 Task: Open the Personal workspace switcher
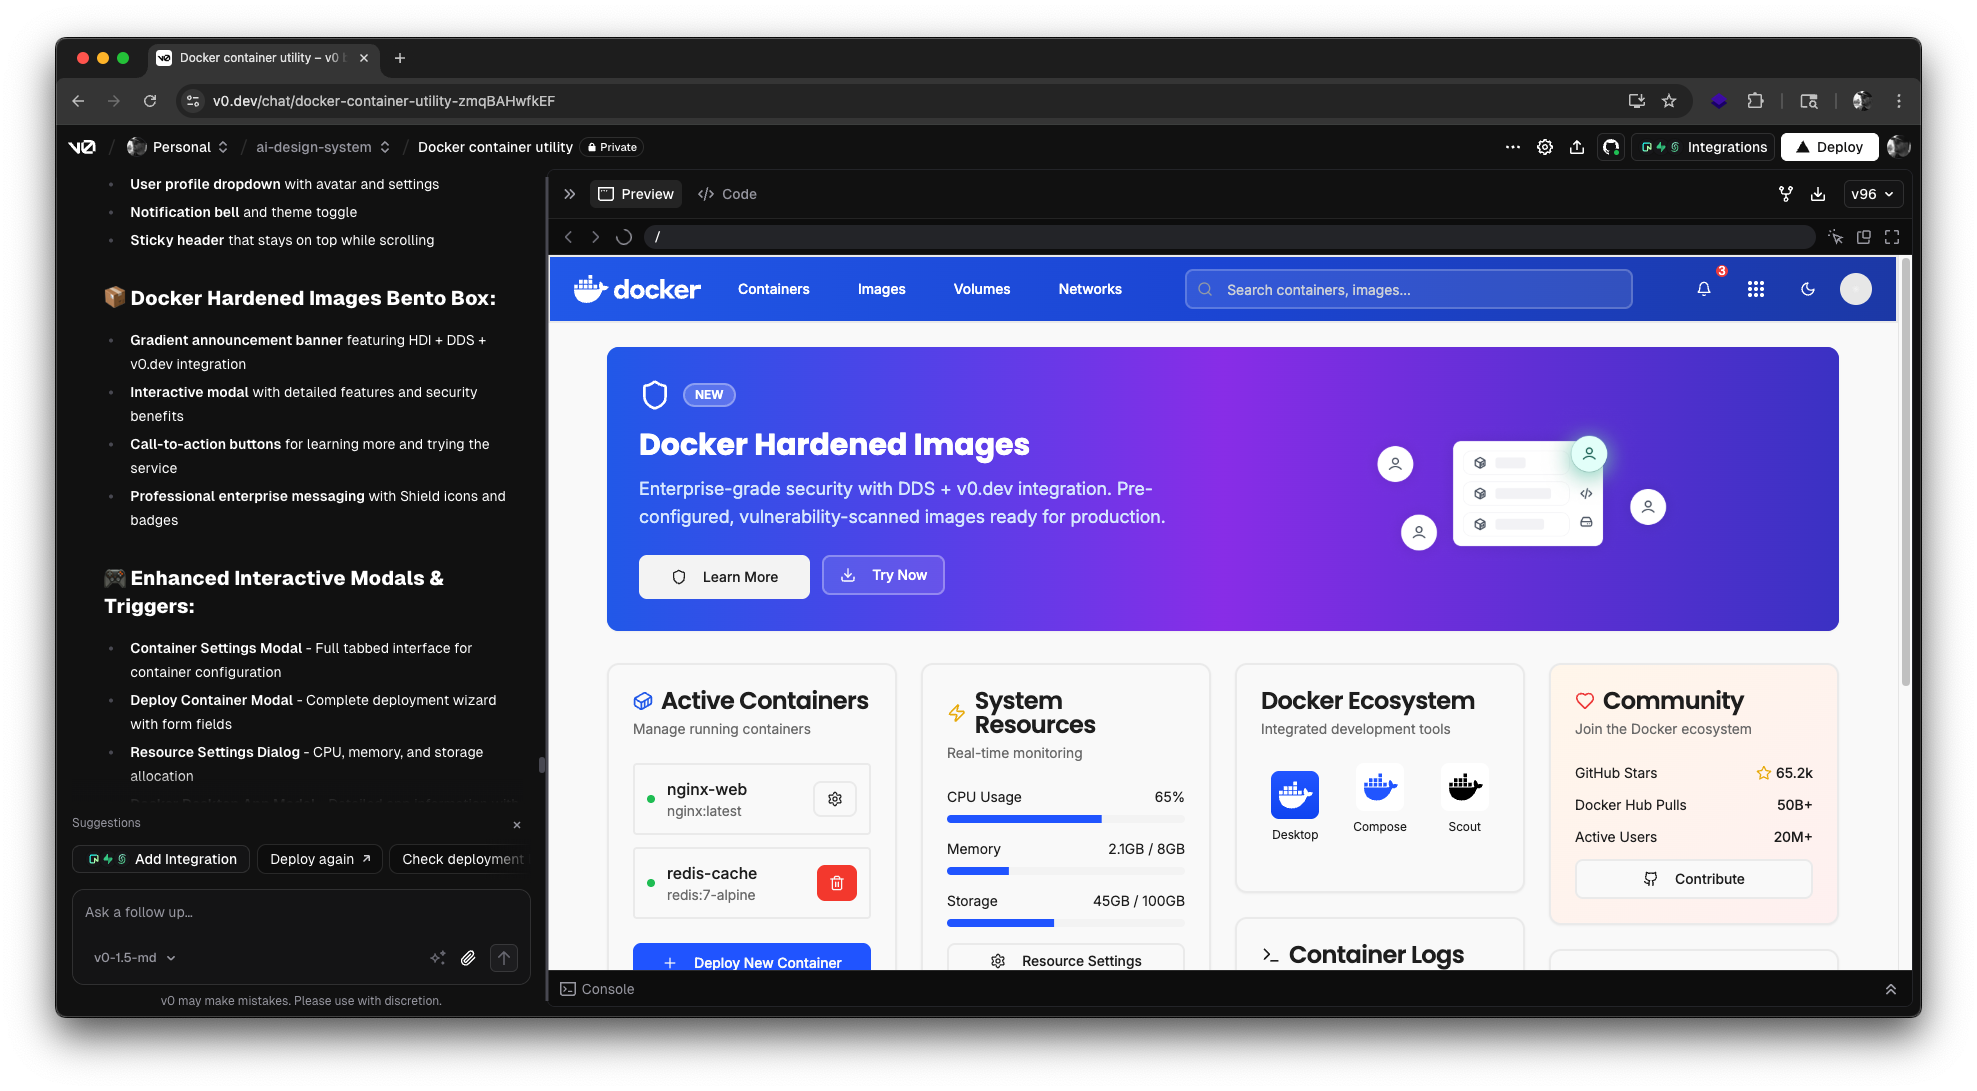(181, 147)
